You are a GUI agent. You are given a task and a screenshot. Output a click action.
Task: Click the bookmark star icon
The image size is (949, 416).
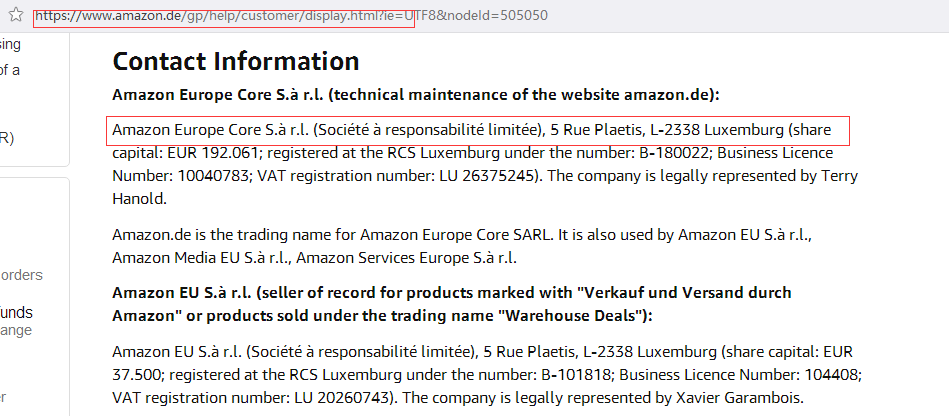click(x=16, y=17)
